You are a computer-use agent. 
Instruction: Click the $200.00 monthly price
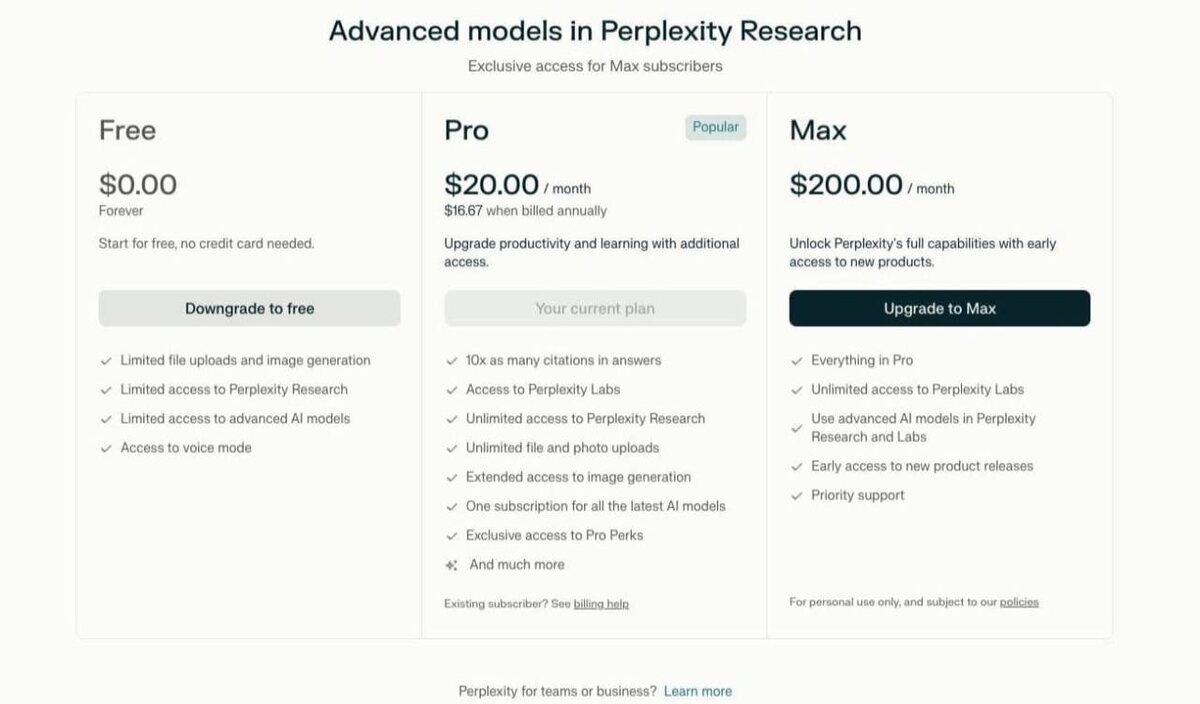click(x=846, y=185)
